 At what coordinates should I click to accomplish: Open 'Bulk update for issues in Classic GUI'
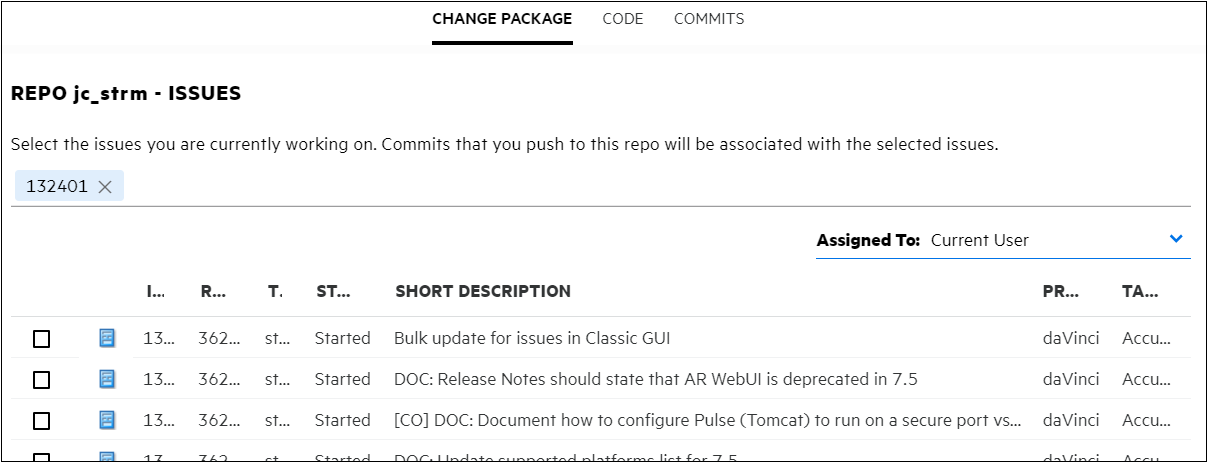click(532, 338)
